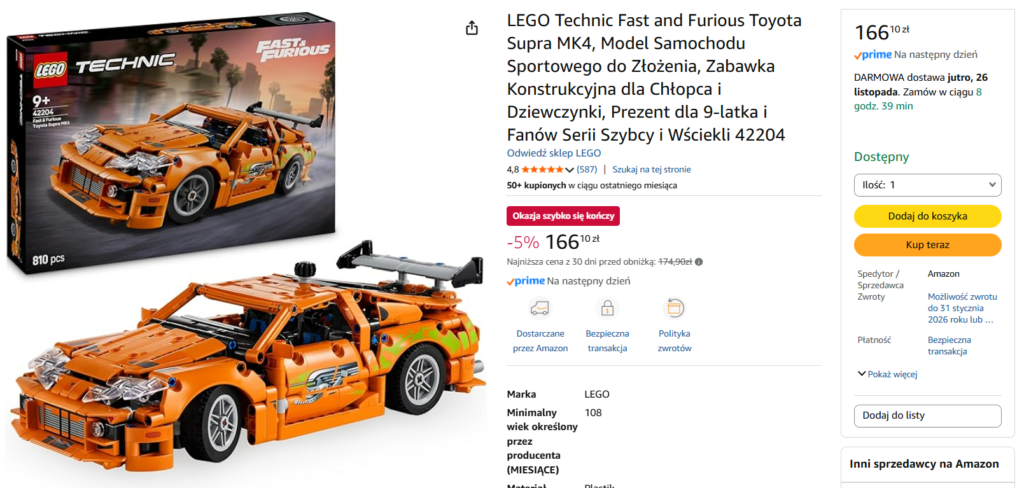Add item with Dodaj do koszyka button
Viewport: 1024px width, 488px height.
(927, 216)
